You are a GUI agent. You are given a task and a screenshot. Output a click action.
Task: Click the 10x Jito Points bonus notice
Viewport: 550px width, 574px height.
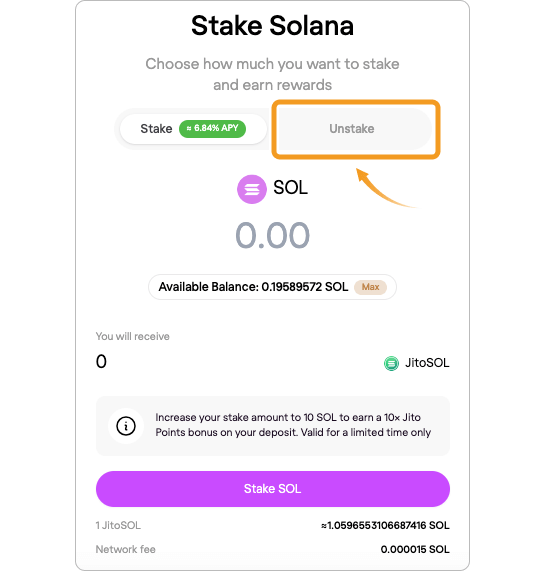pos(273,426)
